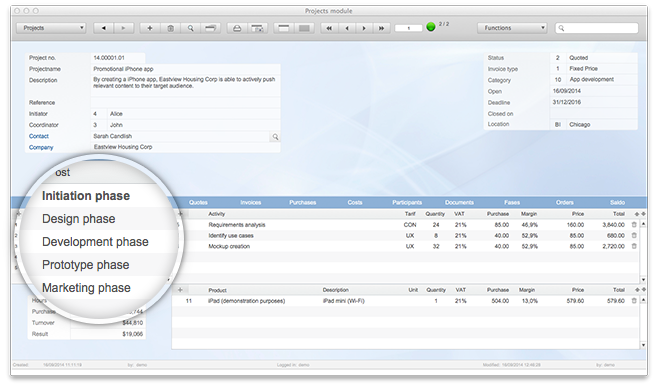
Task: Click the Deadline date 31/12/2016
Action: tap(594, 102)
